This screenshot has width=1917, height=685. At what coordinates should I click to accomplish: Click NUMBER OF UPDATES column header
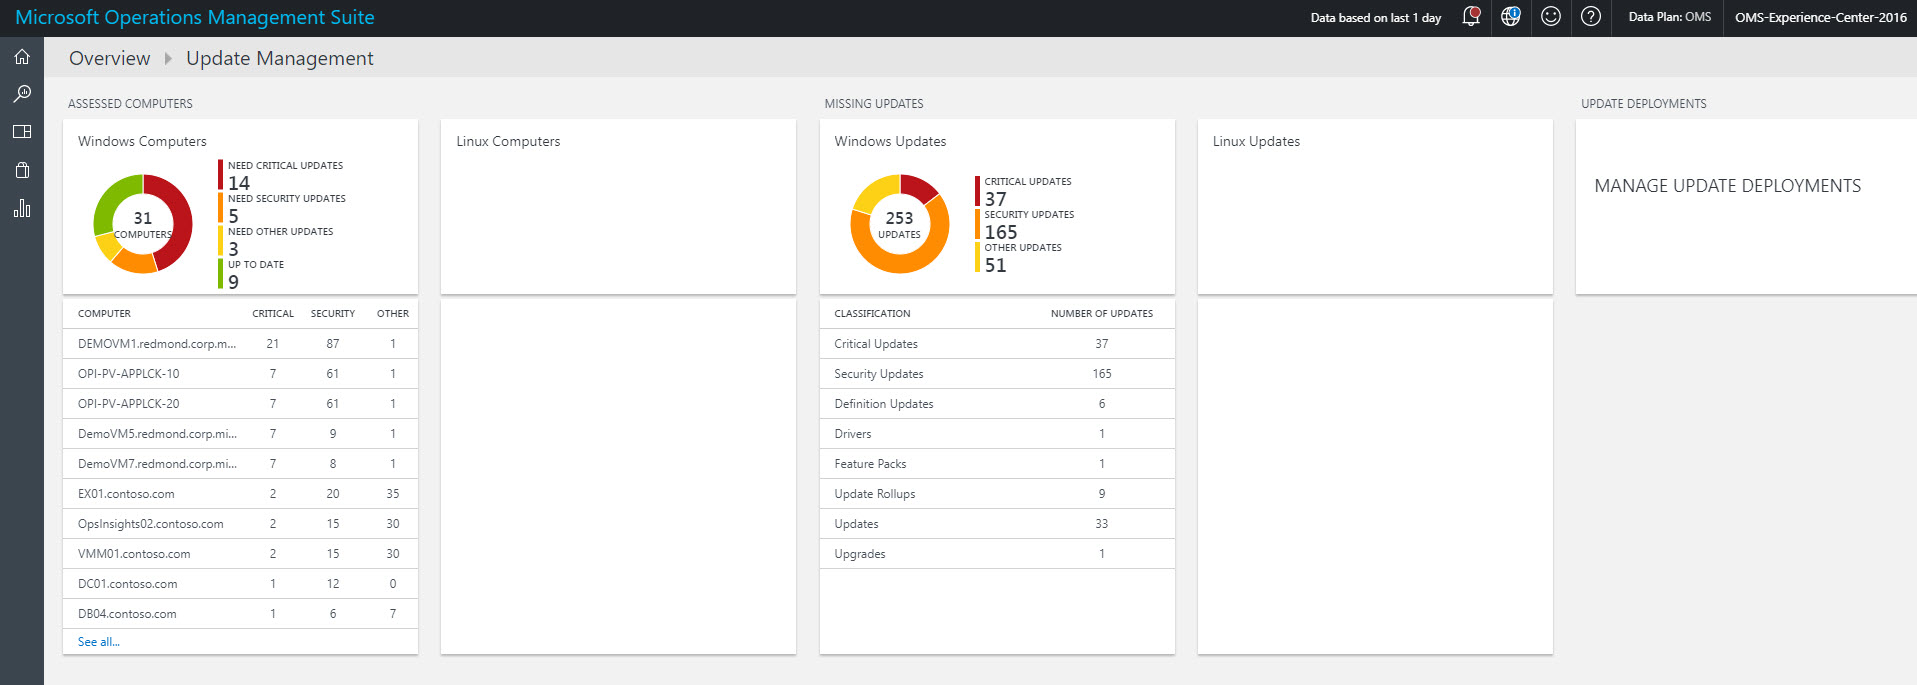(1102, 314)
